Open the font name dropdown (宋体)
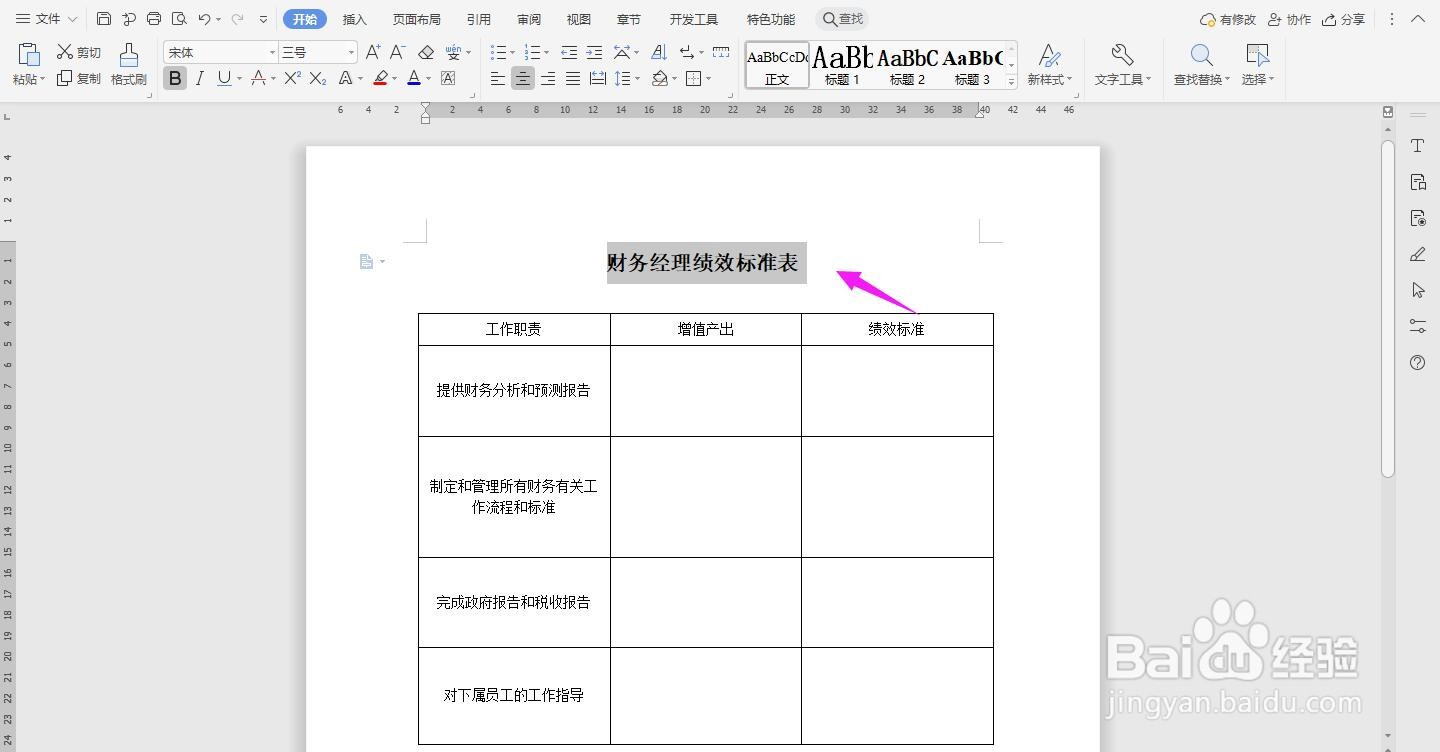The width and height of the screenshot is (1440, 752). click(272, 52)
